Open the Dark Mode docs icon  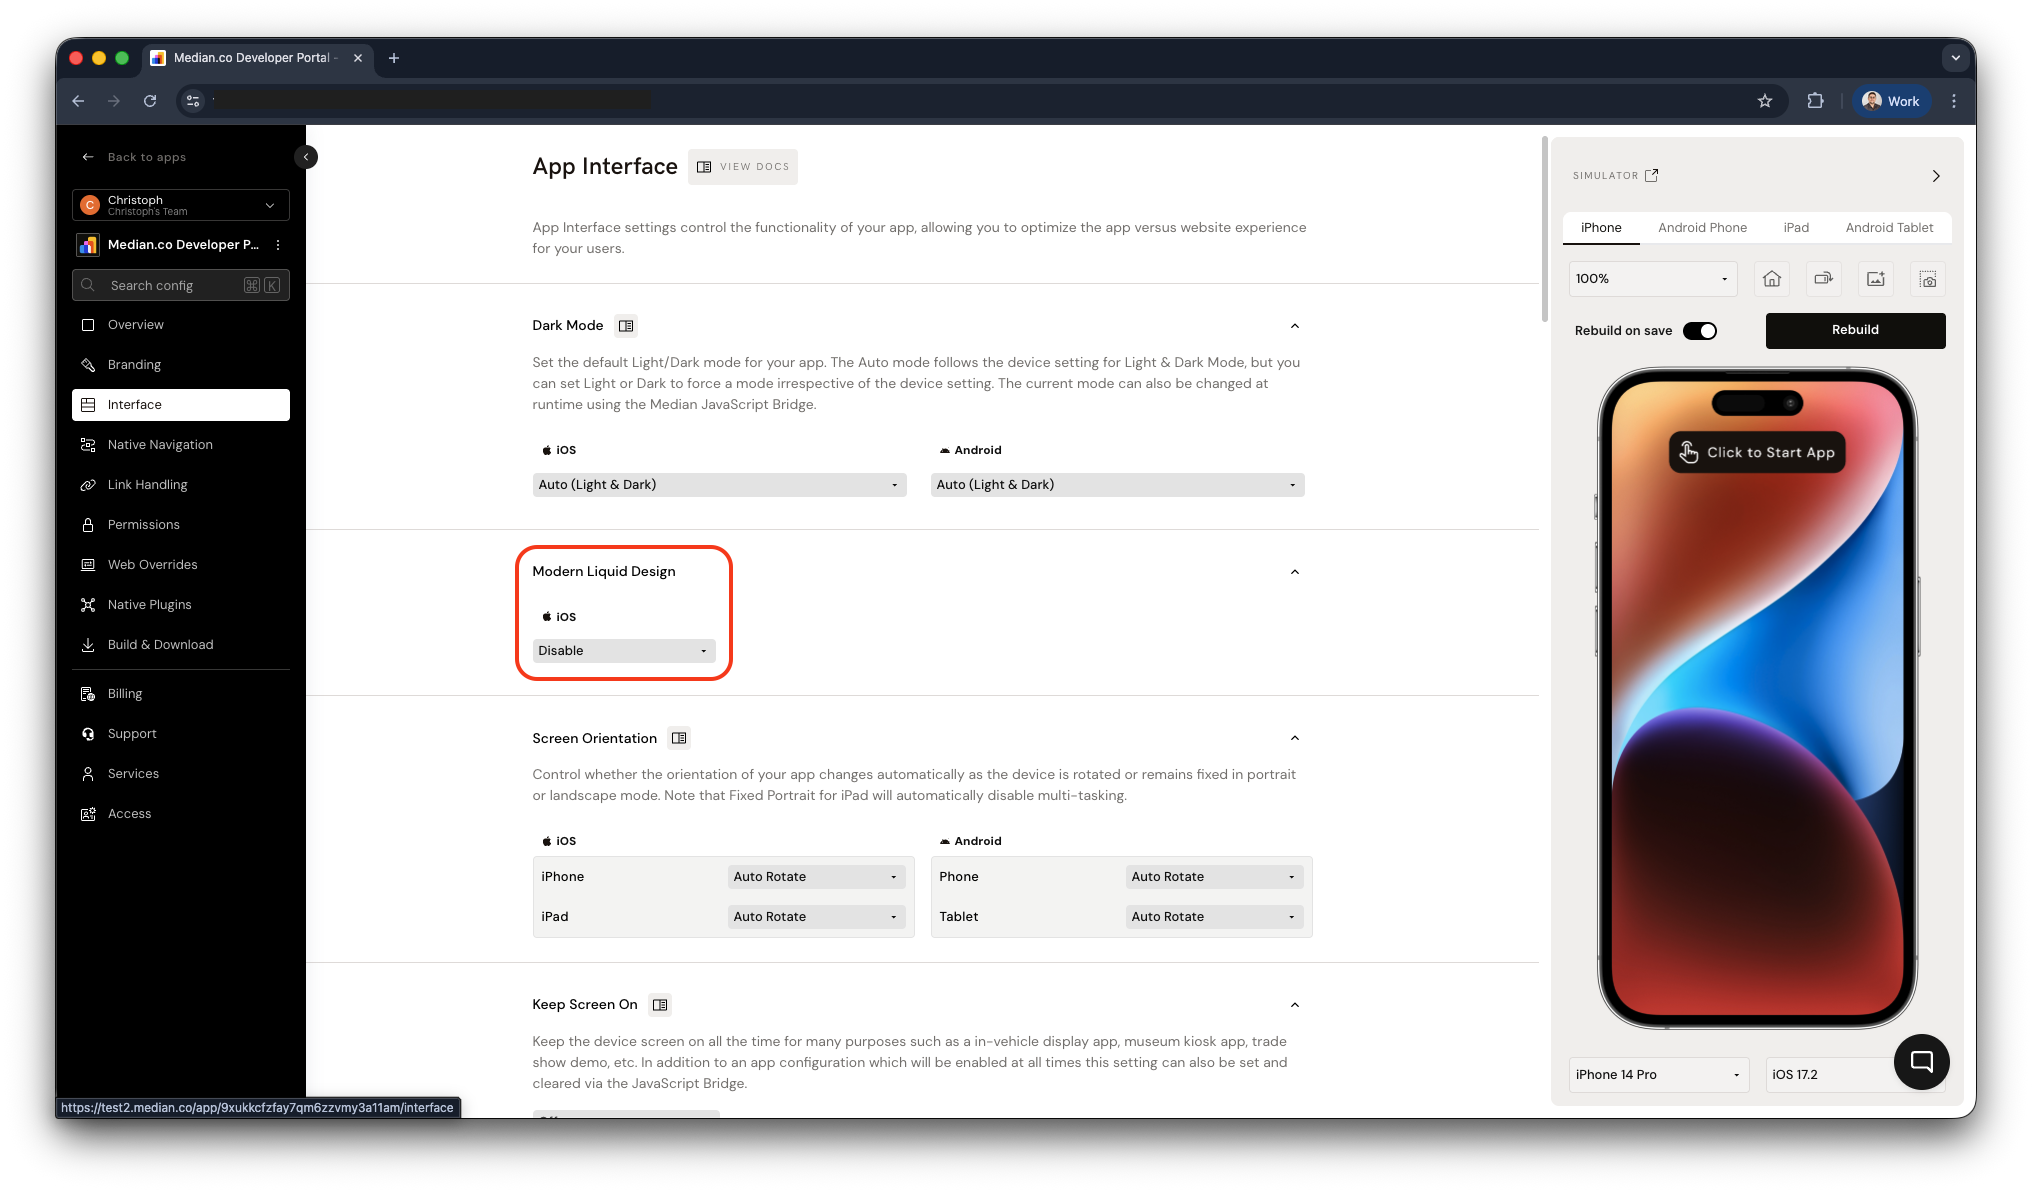626,326
